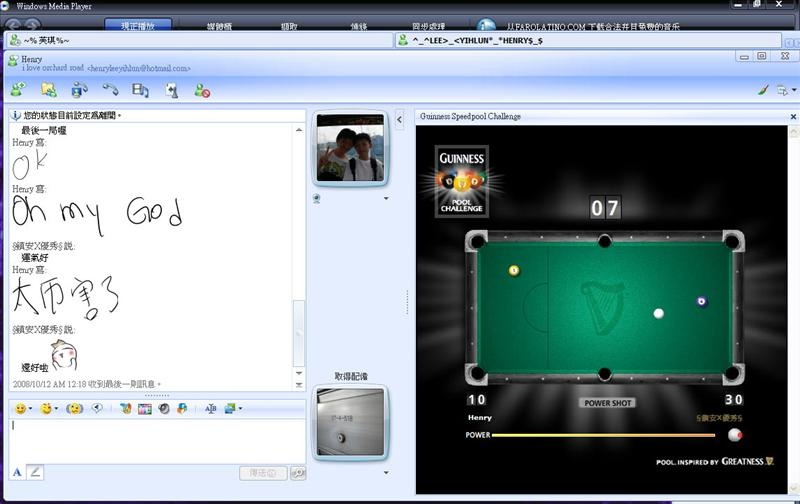Record a voice clip
800x504 pixels.
[x=97, y=408]
